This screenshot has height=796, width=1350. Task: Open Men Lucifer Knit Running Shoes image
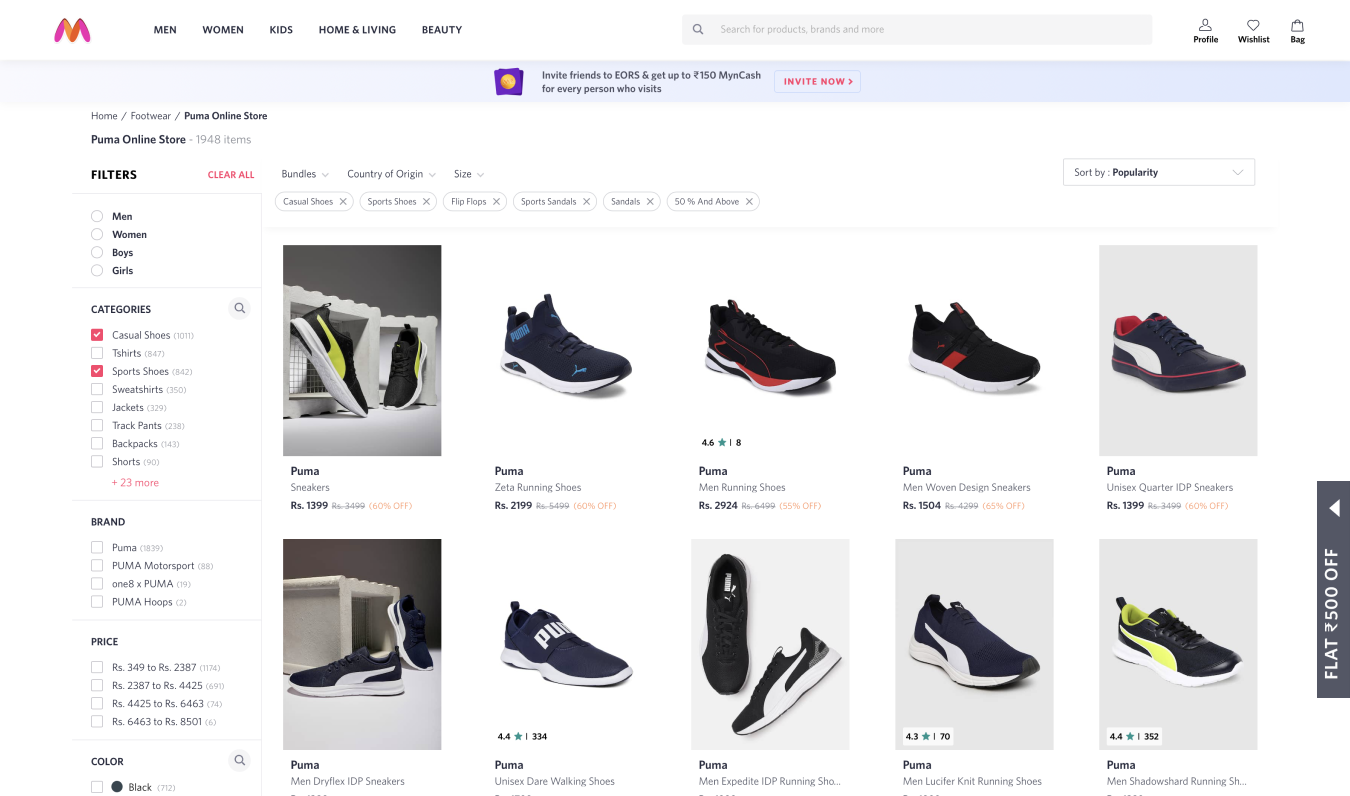coord(974,644)
